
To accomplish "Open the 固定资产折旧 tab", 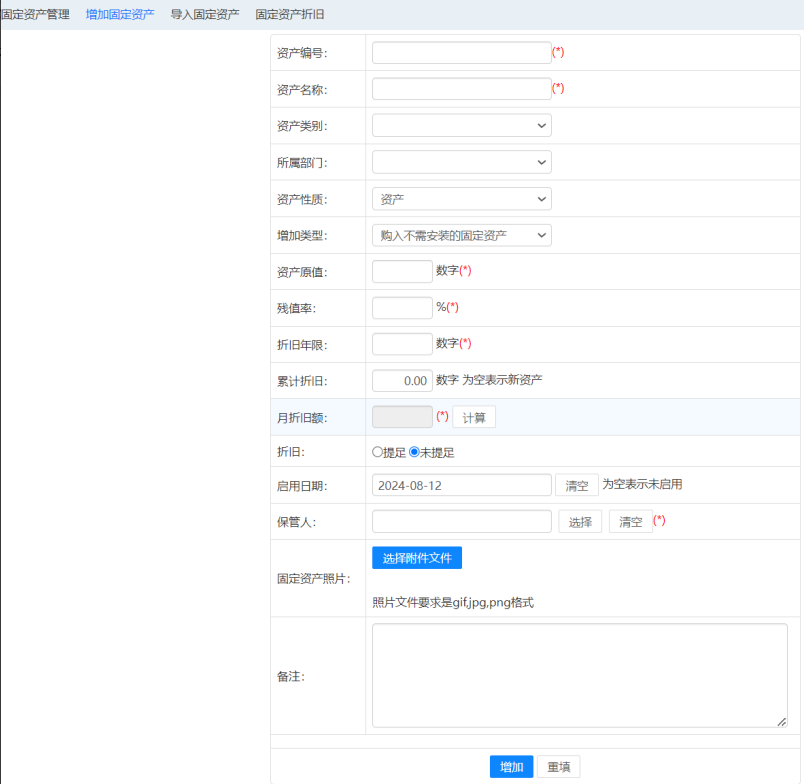I will click(290, 15).
